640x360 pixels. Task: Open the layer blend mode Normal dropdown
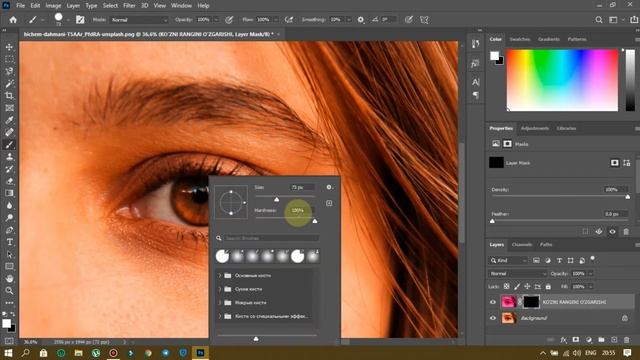pyautogui.click(x=517, y=273)
